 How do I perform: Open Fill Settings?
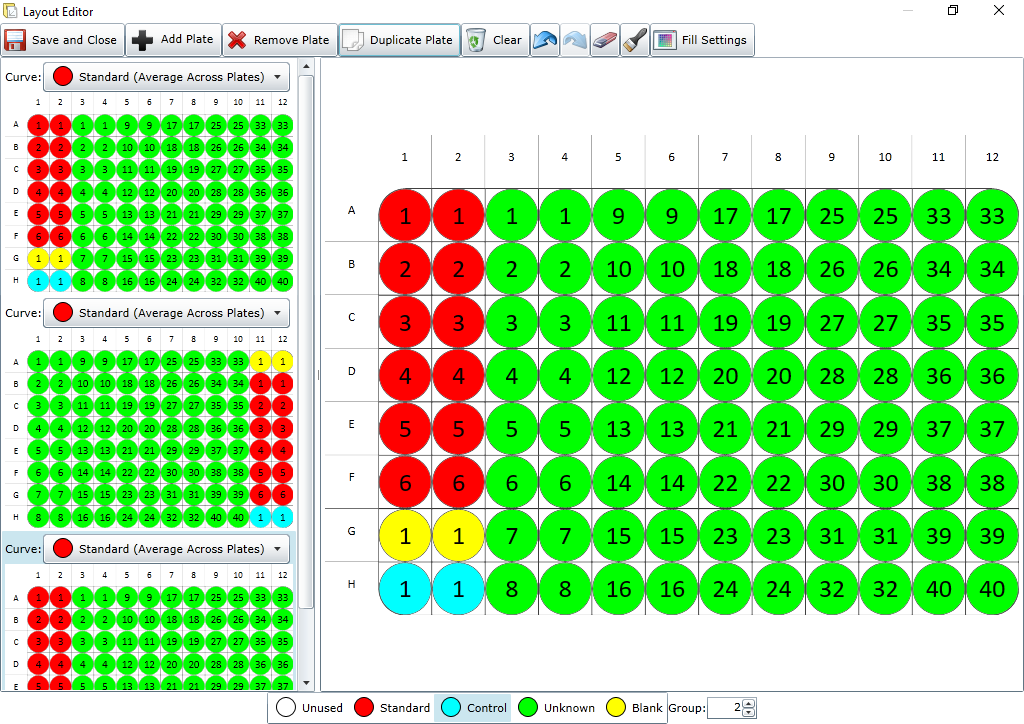click(701, 40)
